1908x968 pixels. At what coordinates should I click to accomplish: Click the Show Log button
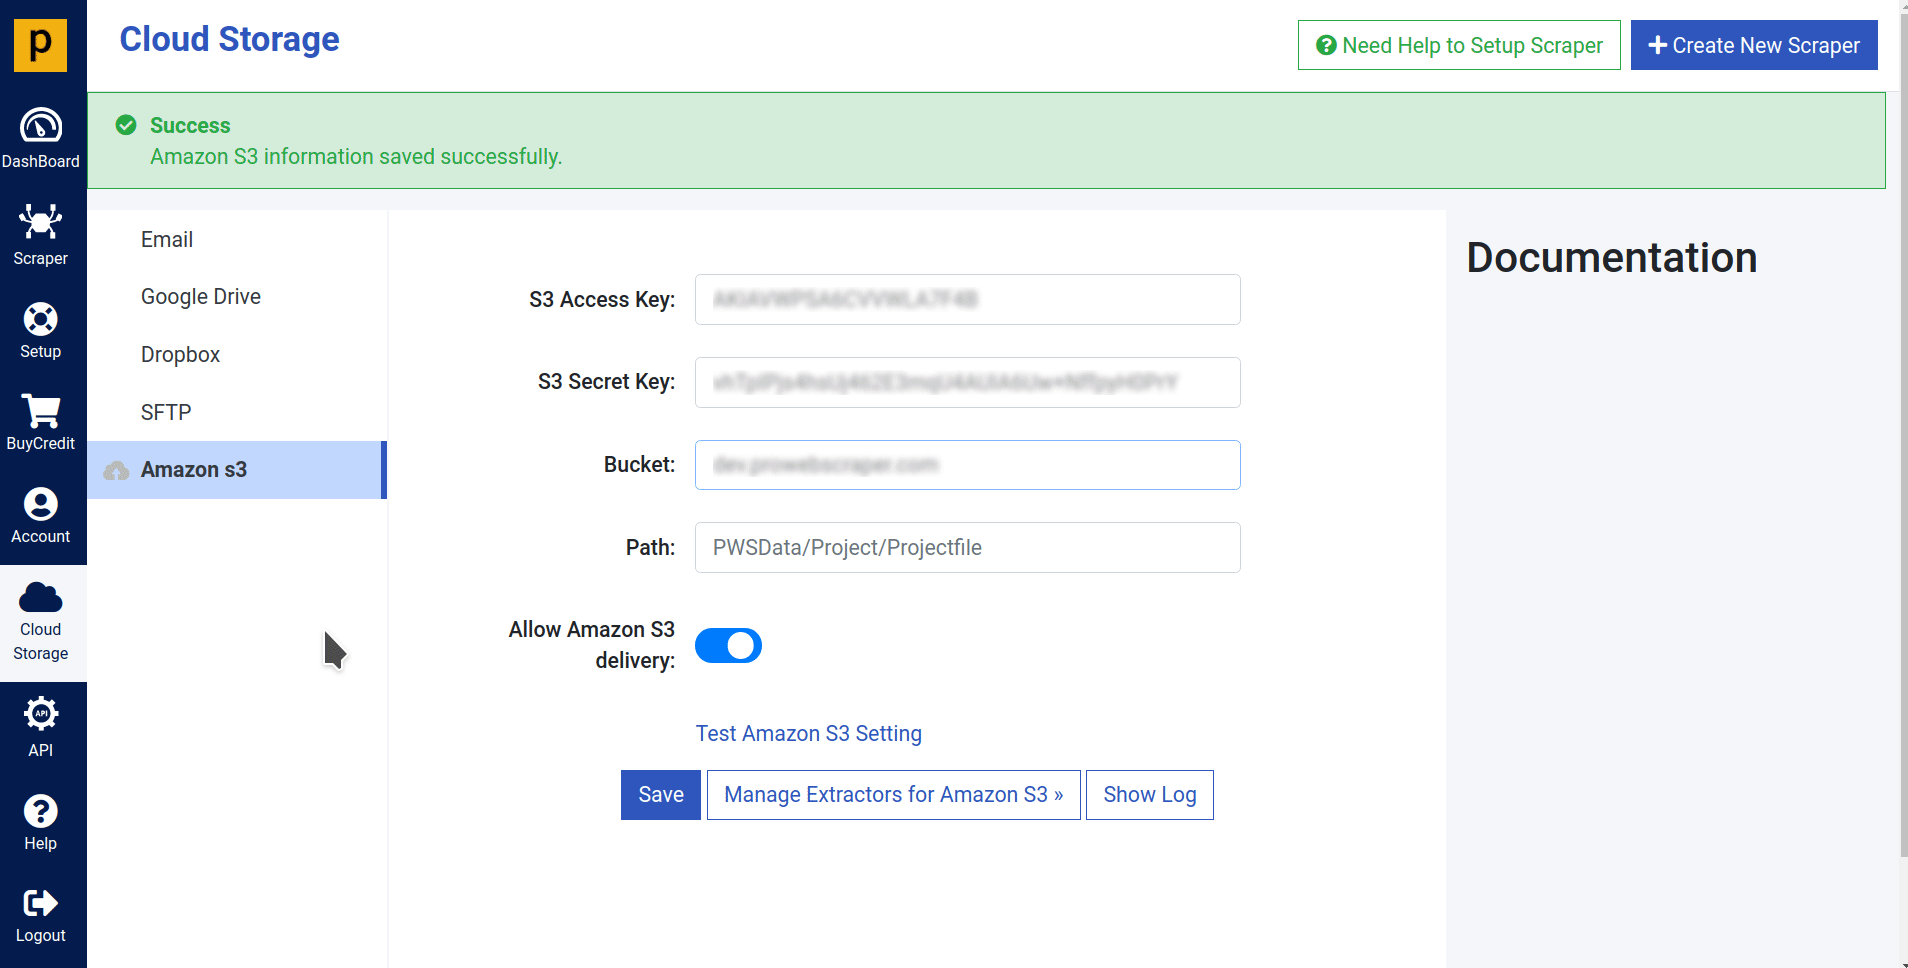click(1149, 795)
